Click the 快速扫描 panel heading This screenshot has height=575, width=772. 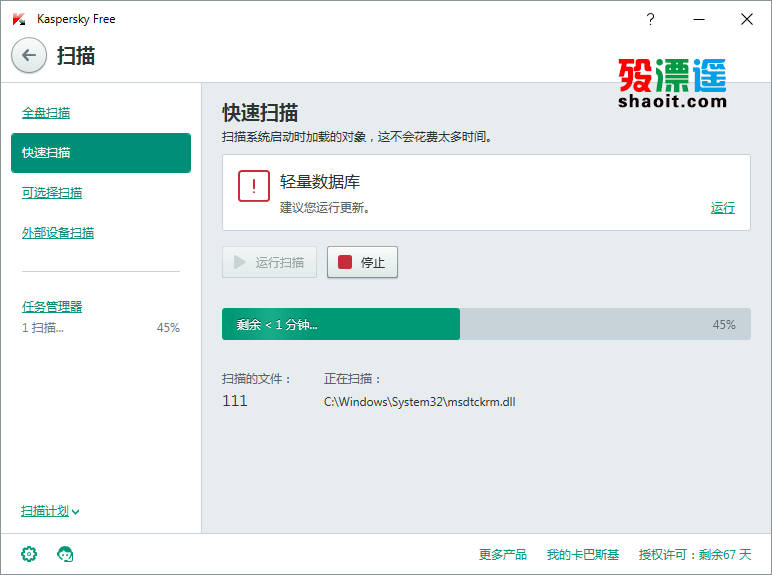260,113
